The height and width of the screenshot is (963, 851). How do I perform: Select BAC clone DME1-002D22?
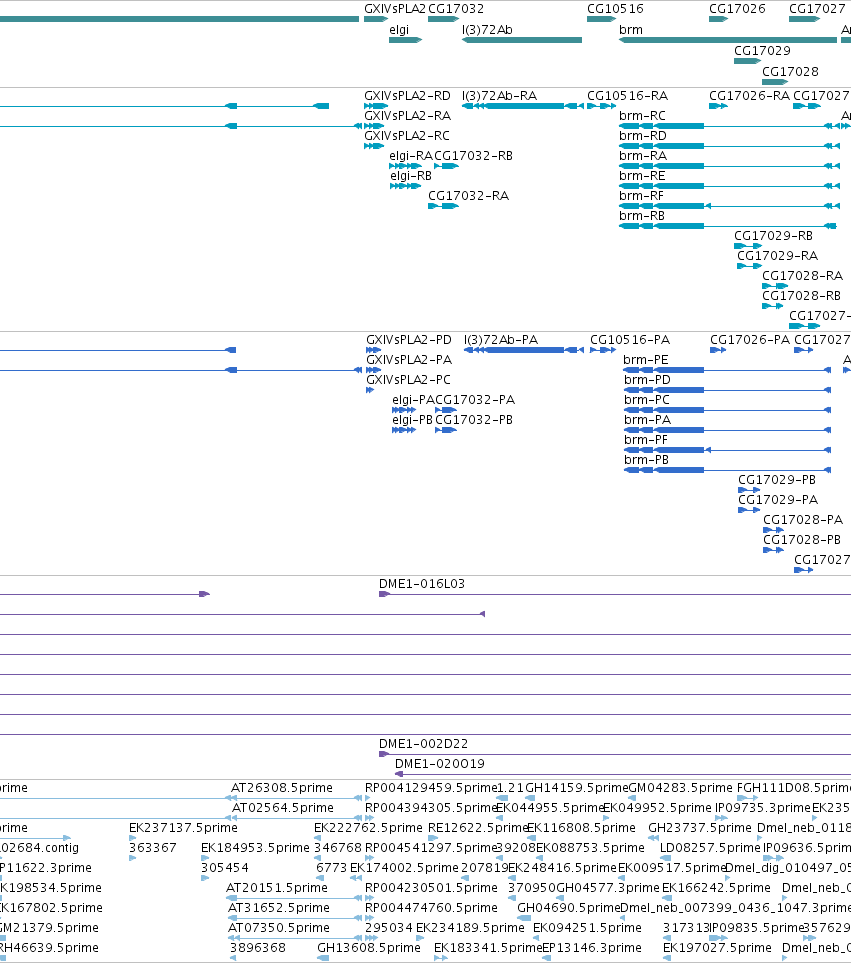click(424, 744)
